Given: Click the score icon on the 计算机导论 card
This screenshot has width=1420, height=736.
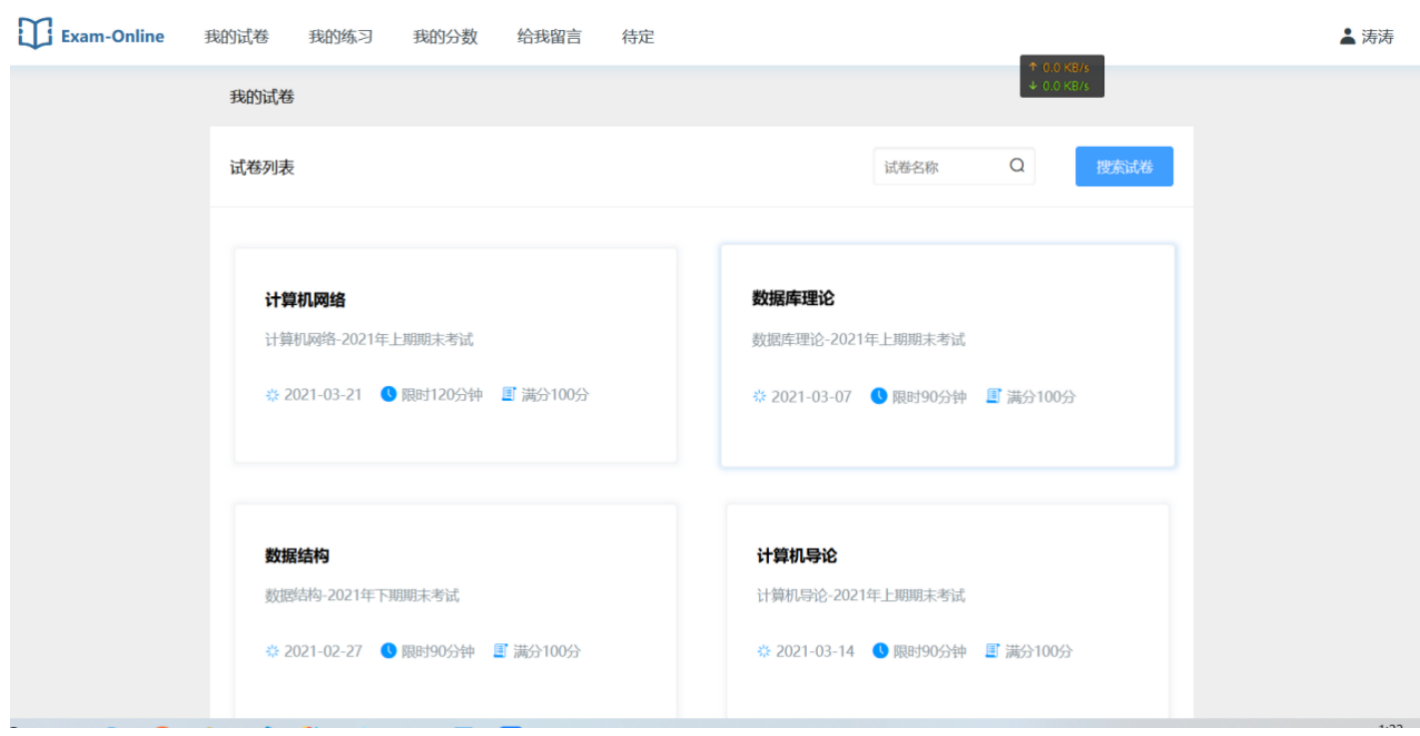Looking at the screenshot, I should [x=993, y=651].
